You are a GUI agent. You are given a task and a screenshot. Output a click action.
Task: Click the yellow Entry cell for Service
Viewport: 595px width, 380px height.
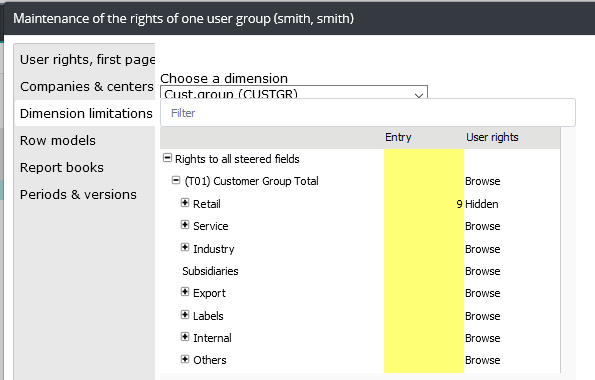tap(424, 226)
